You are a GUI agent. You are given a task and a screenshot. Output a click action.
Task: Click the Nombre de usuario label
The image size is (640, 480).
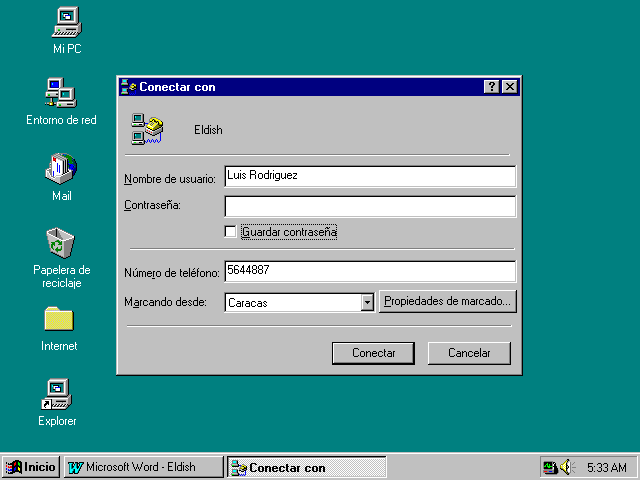[170, 179]
